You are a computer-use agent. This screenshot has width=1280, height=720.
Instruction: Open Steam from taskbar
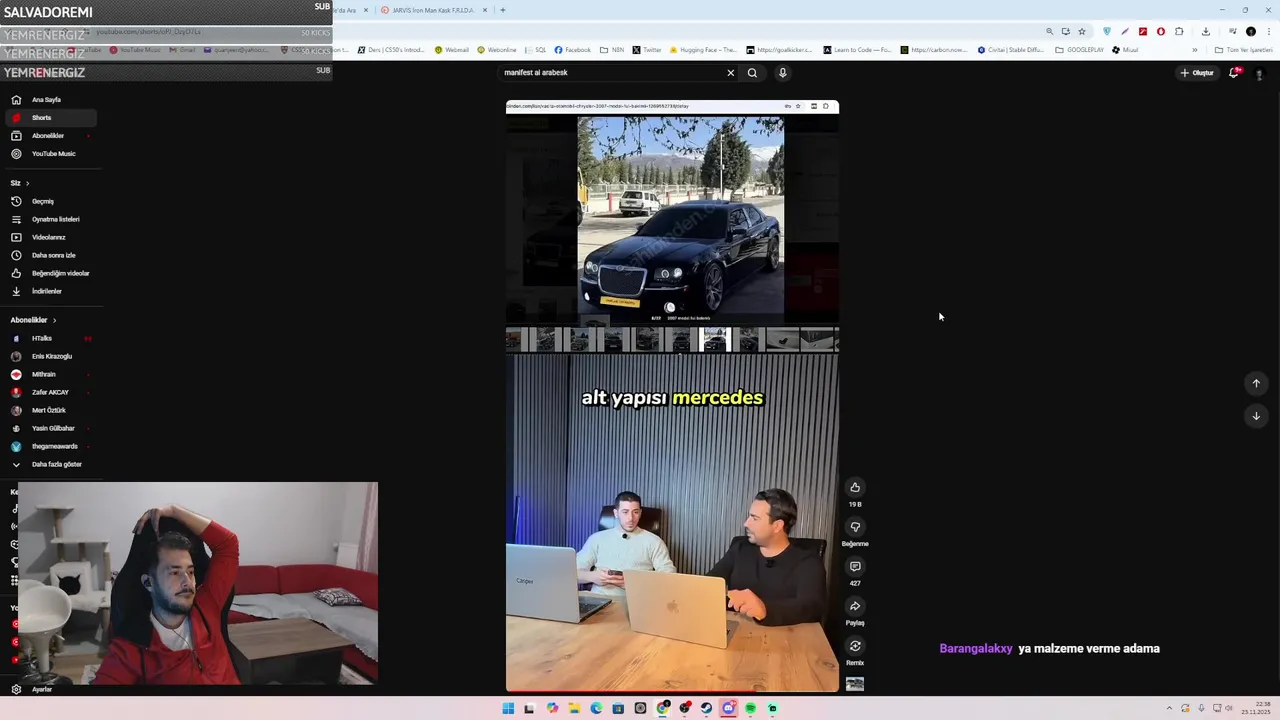706,708
